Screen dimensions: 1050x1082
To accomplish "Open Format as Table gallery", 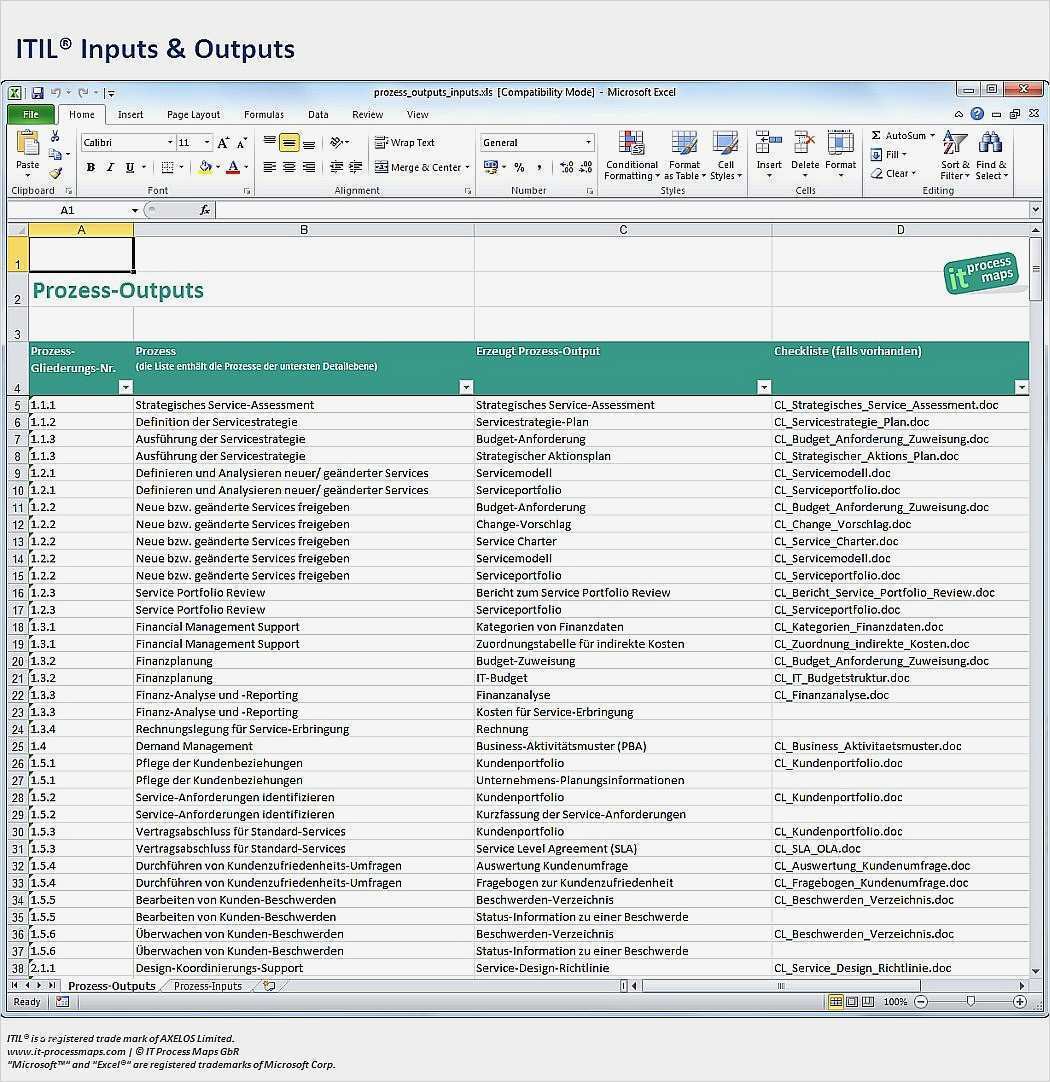I will point(684,155).
